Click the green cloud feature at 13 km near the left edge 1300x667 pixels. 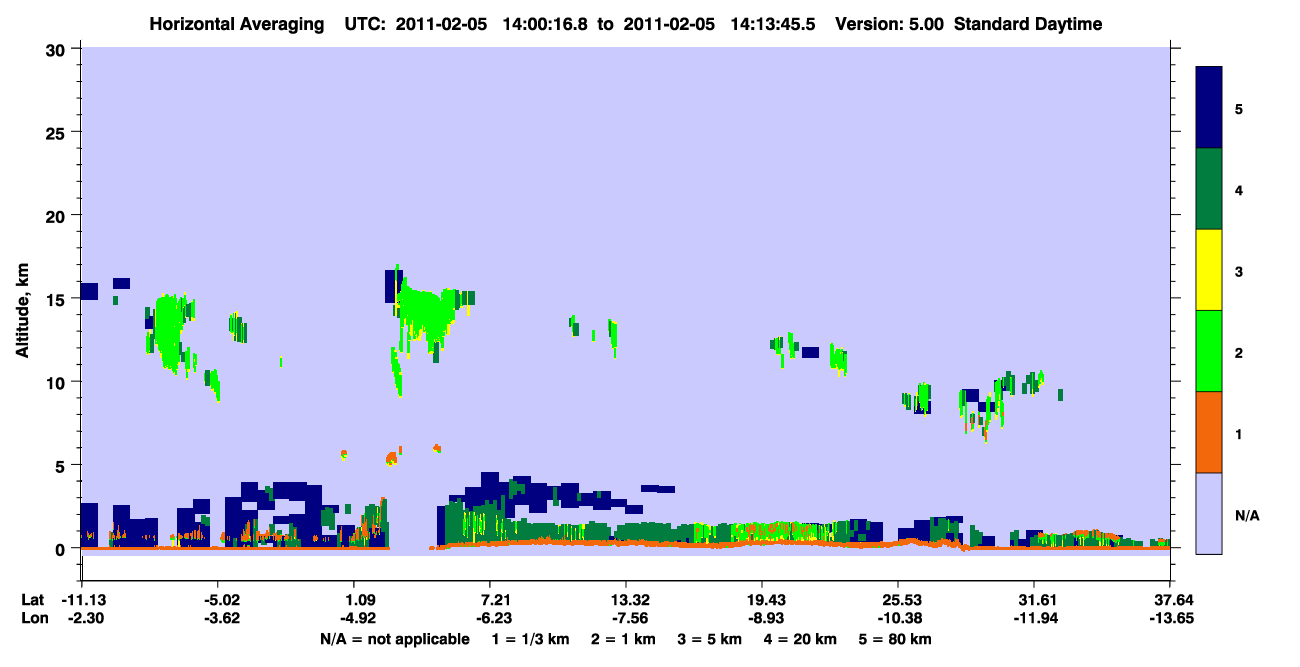pyautogui.click(x=170, y=332)
